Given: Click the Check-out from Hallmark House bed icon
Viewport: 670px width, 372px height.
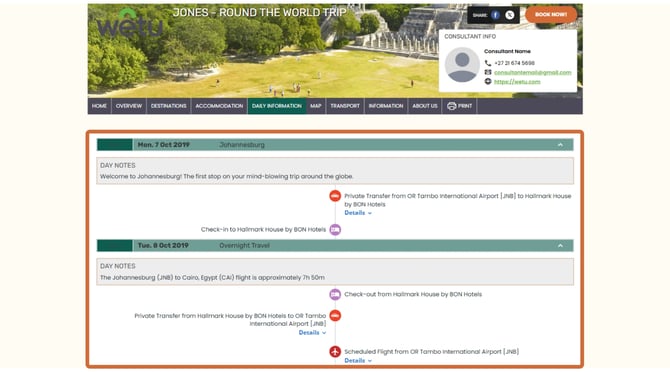Looking at the screenshot, I should [x=335, y=294].
